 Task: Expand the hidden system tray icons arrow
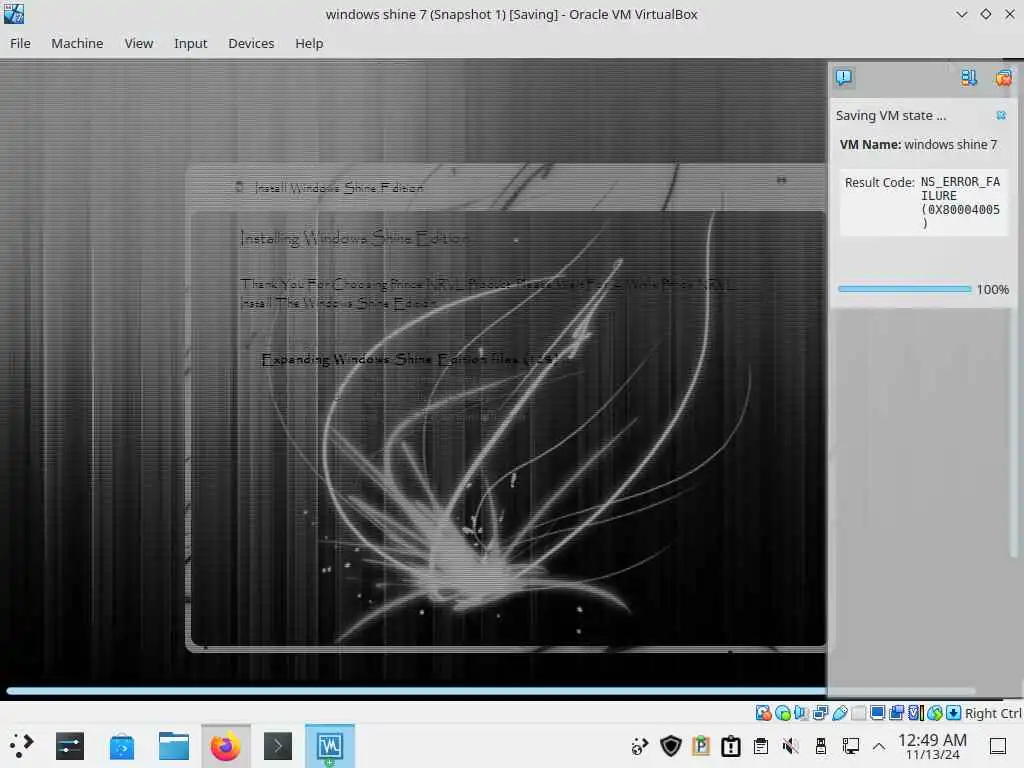pos(879,745)
